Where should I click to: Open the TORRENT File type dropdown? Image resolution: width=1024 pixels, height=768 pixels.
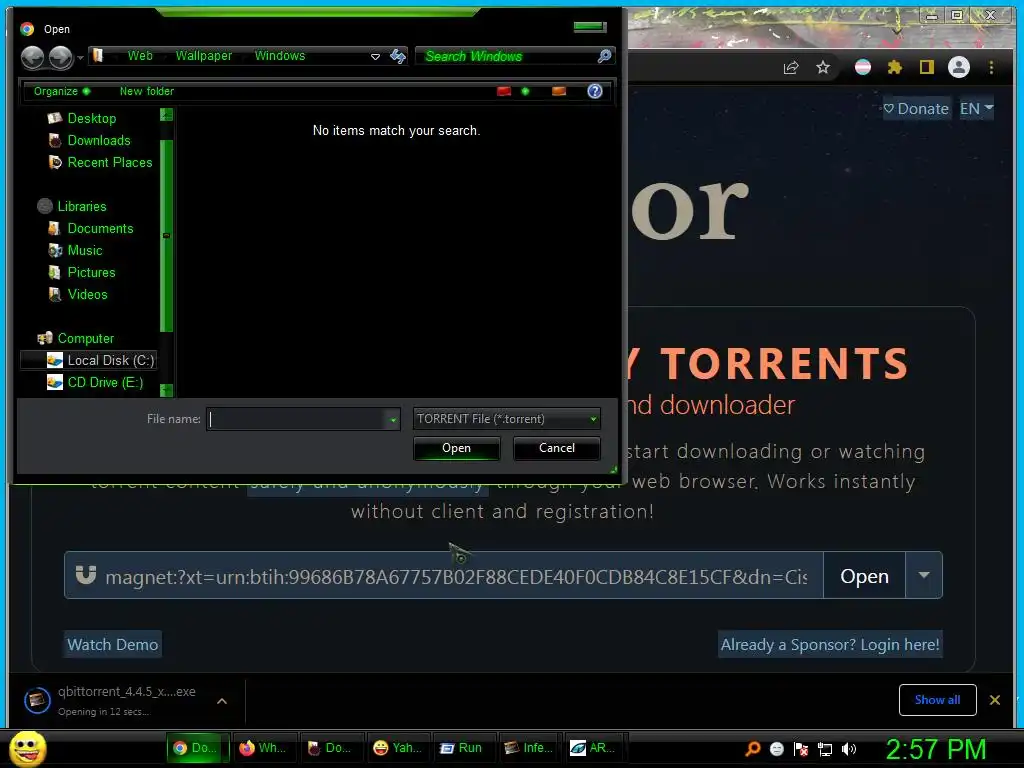507,419
